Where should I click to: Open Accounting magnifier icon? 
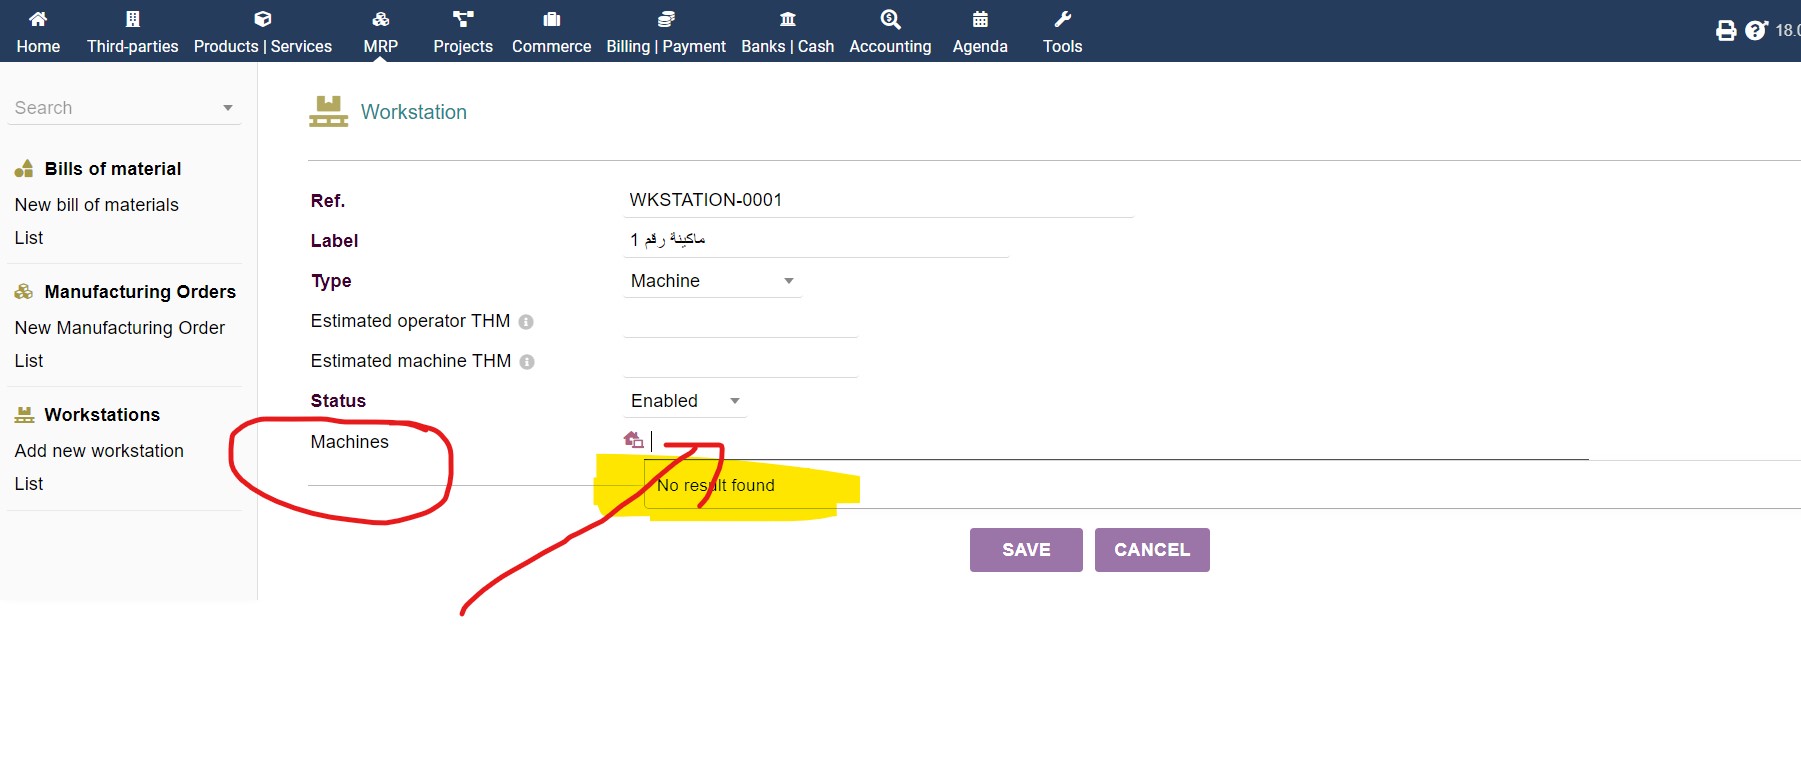(x=890, y=19)
